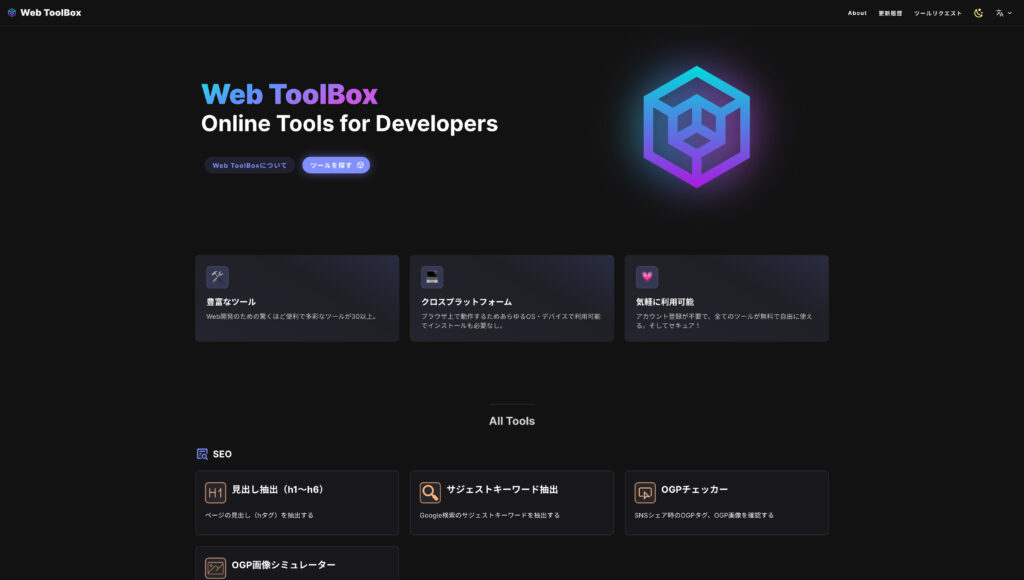
Task: Click the wrench icon above 豊富なツール
Action: (215, 276)
